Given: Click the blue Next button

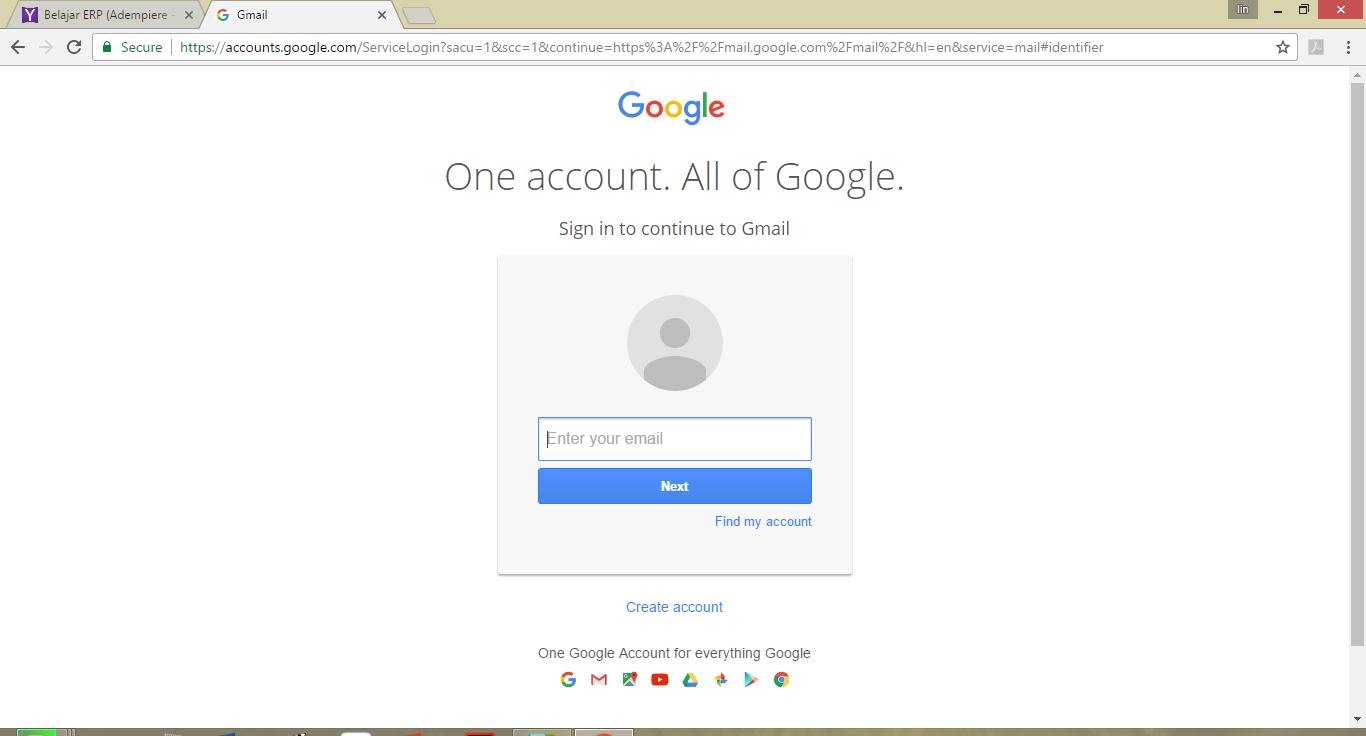Looking at the screenshot, I should 675,486.
